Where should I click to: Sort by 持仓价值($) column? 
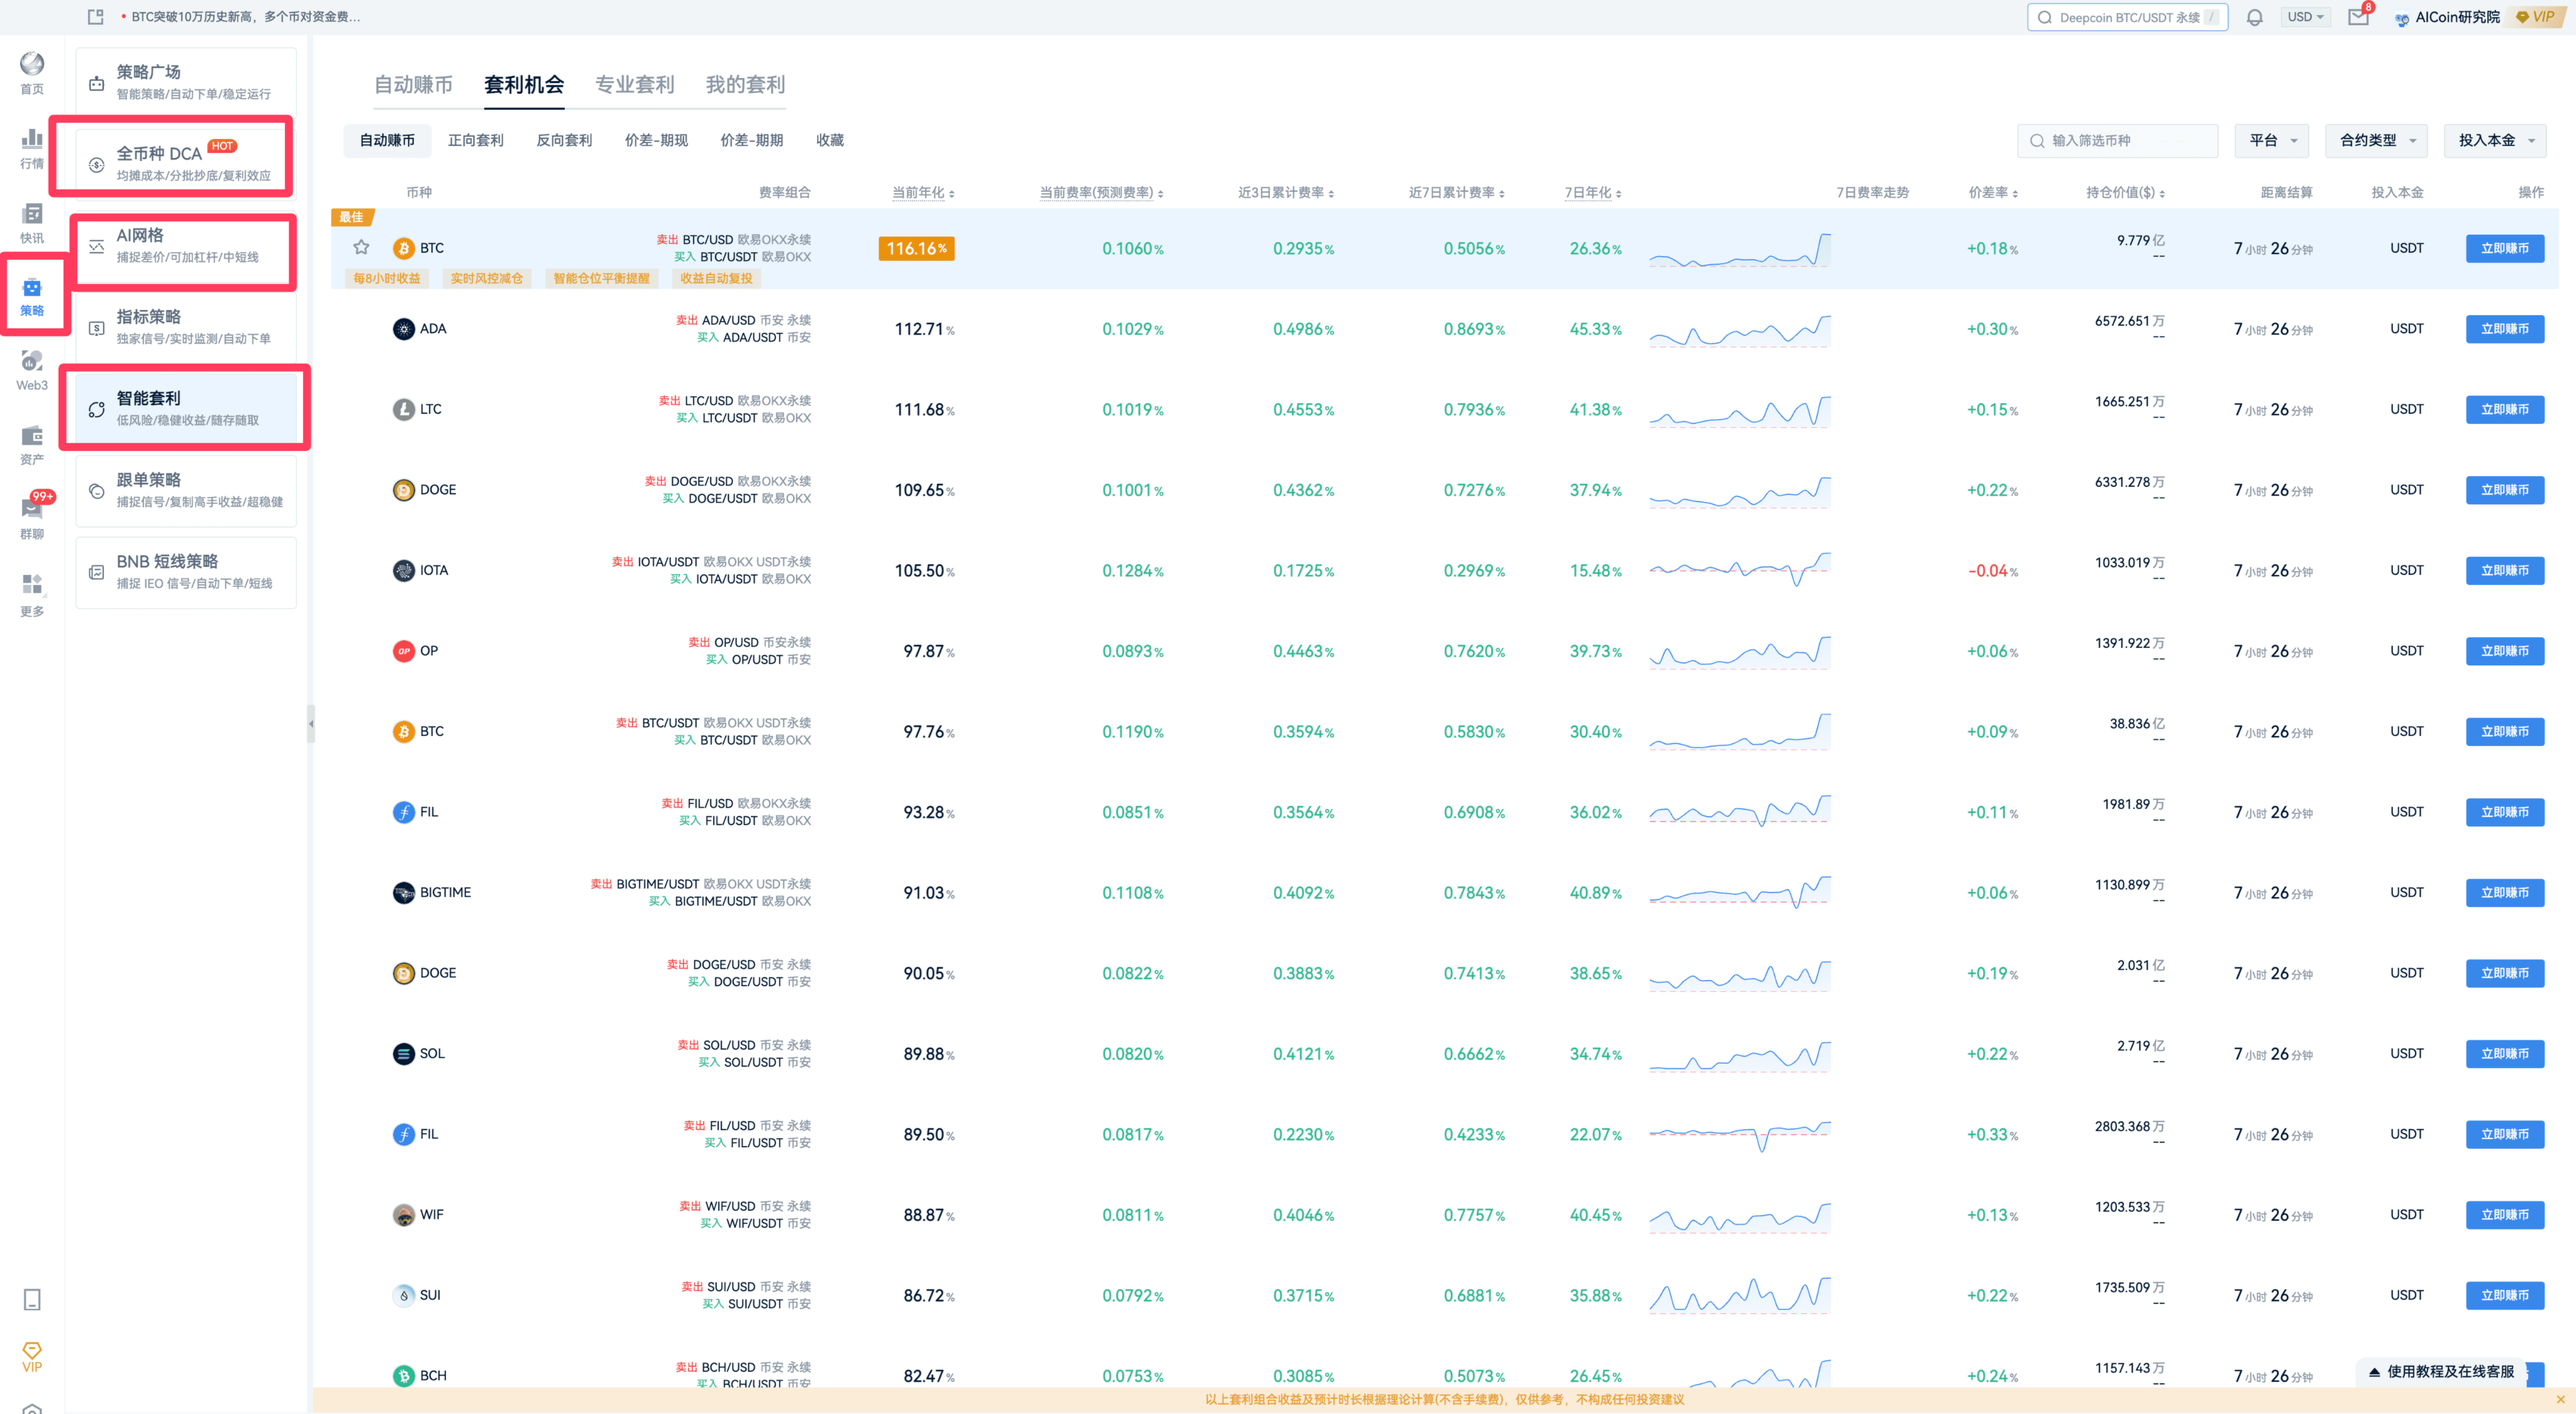(x=2125, y=192)
